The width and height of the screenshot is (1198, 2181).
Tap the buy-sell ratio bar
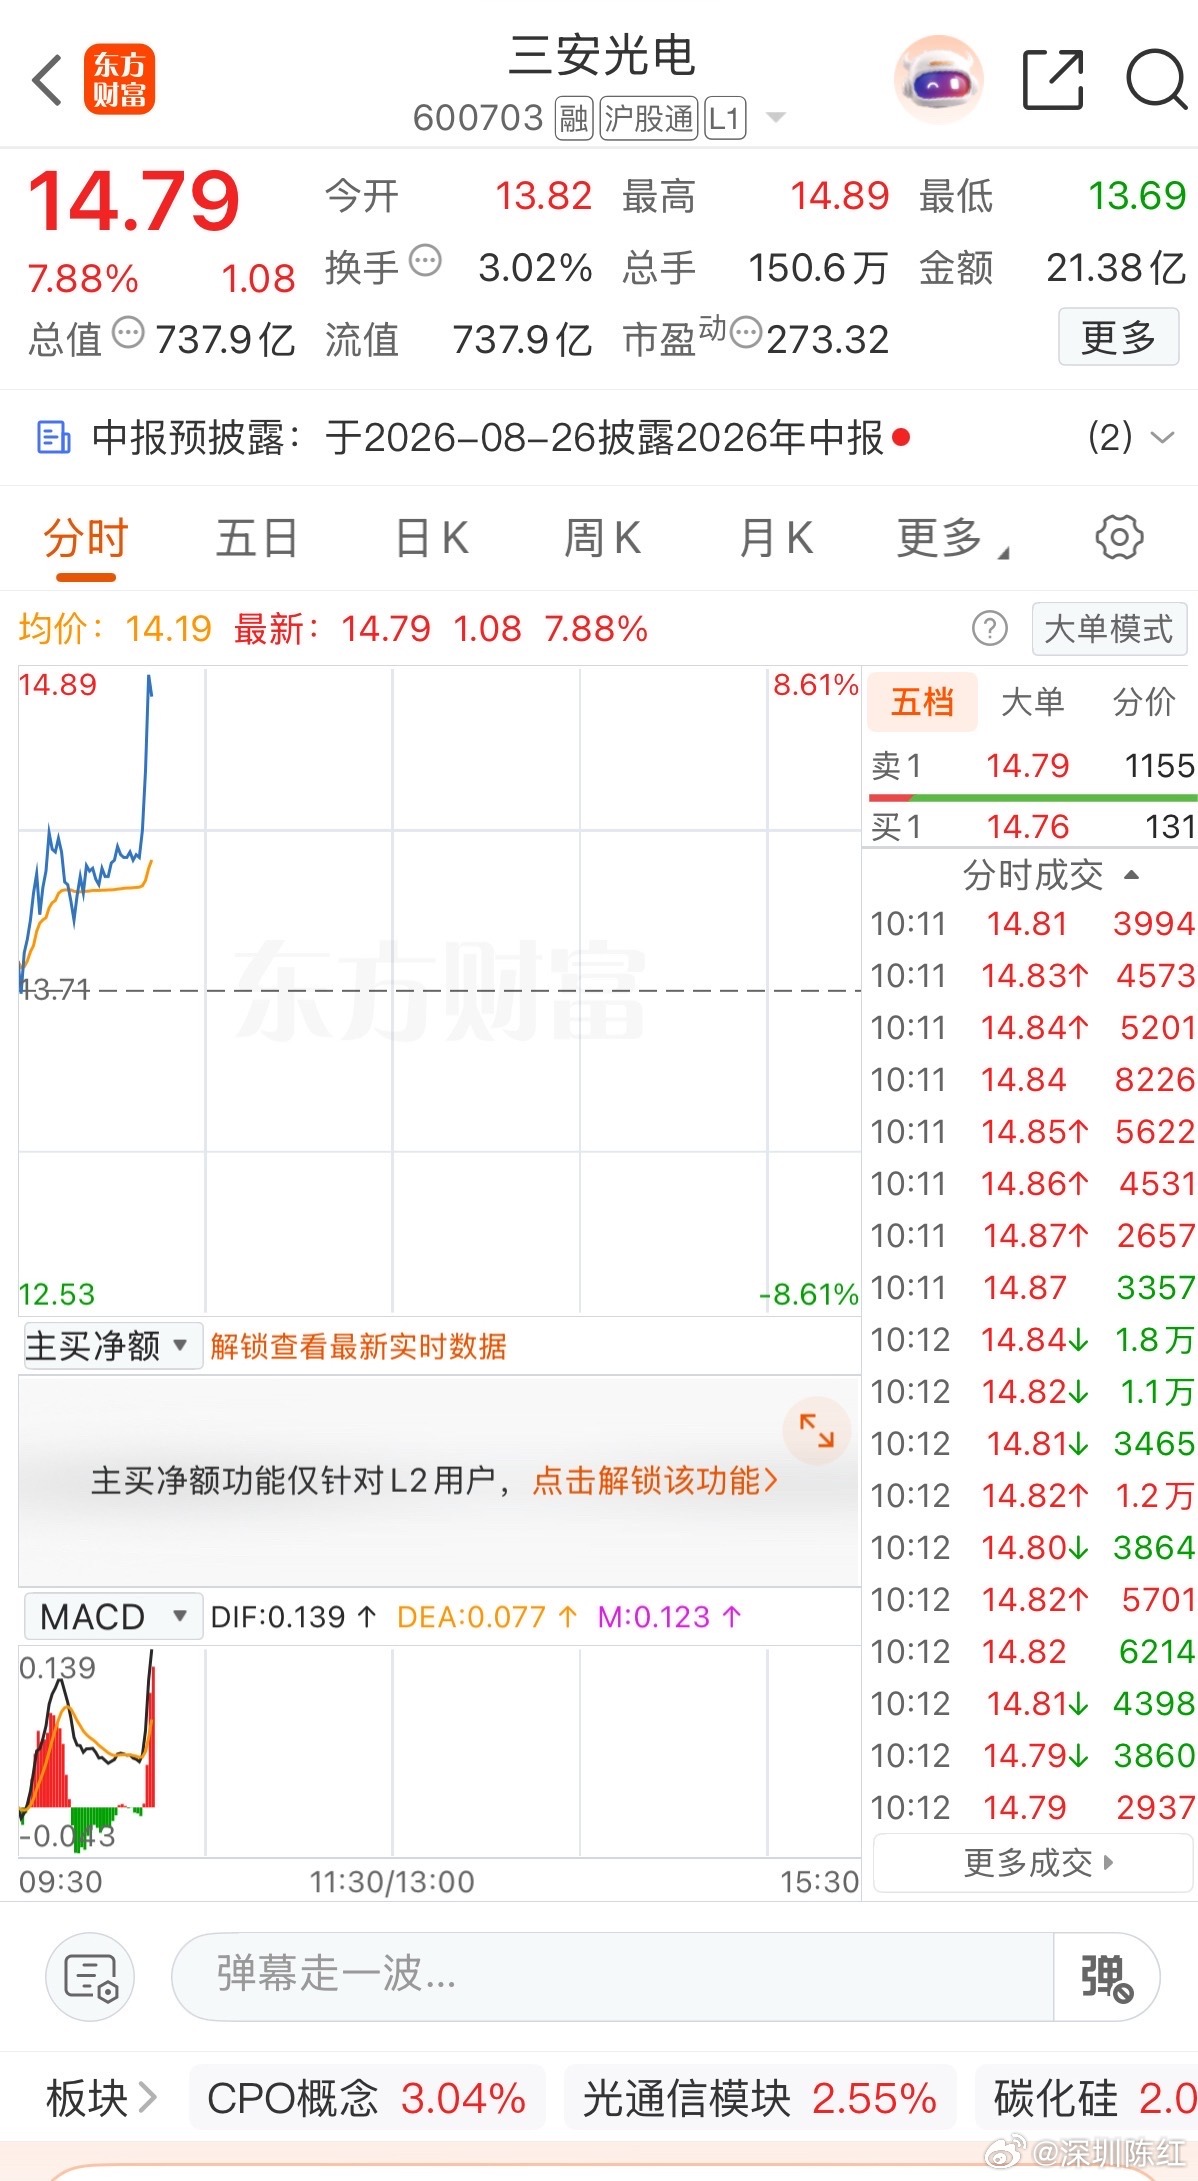point(1033,798)
